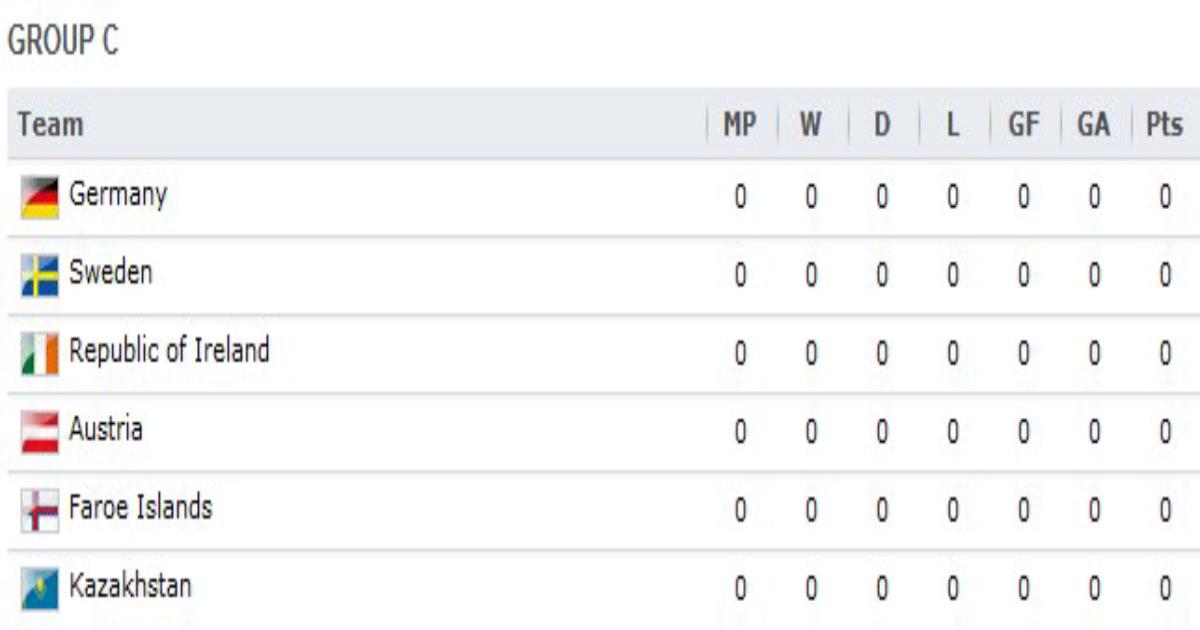Open the Germany team link
Viewport: 1200px width, 630px height.
point(118,194)
